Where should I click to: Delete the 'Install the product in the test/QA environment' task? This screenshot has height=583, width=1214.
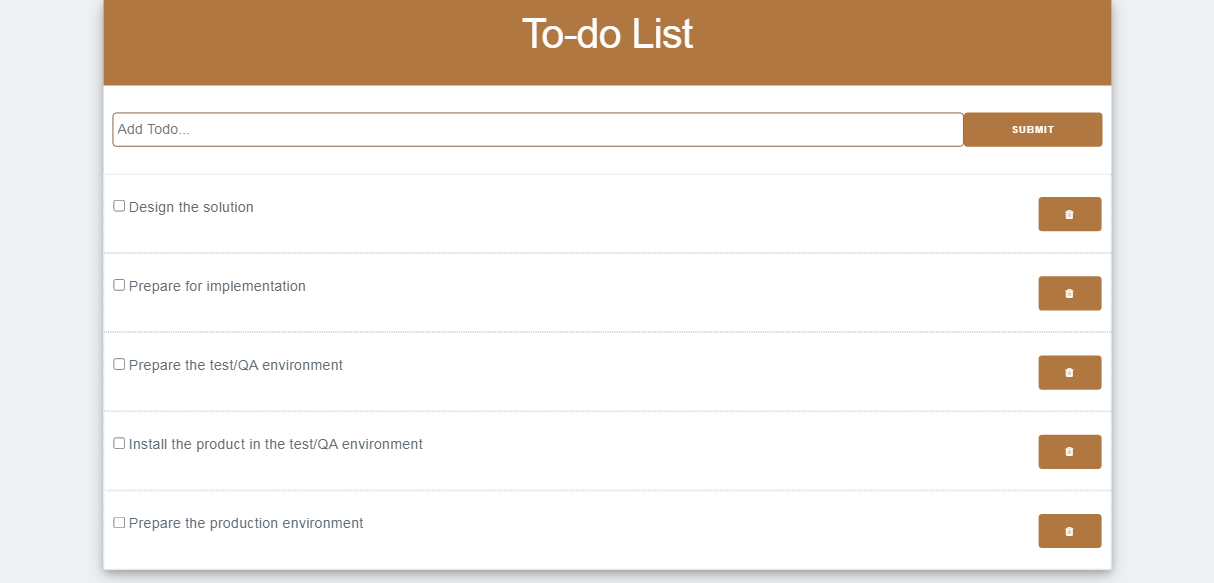[1069, 451]
